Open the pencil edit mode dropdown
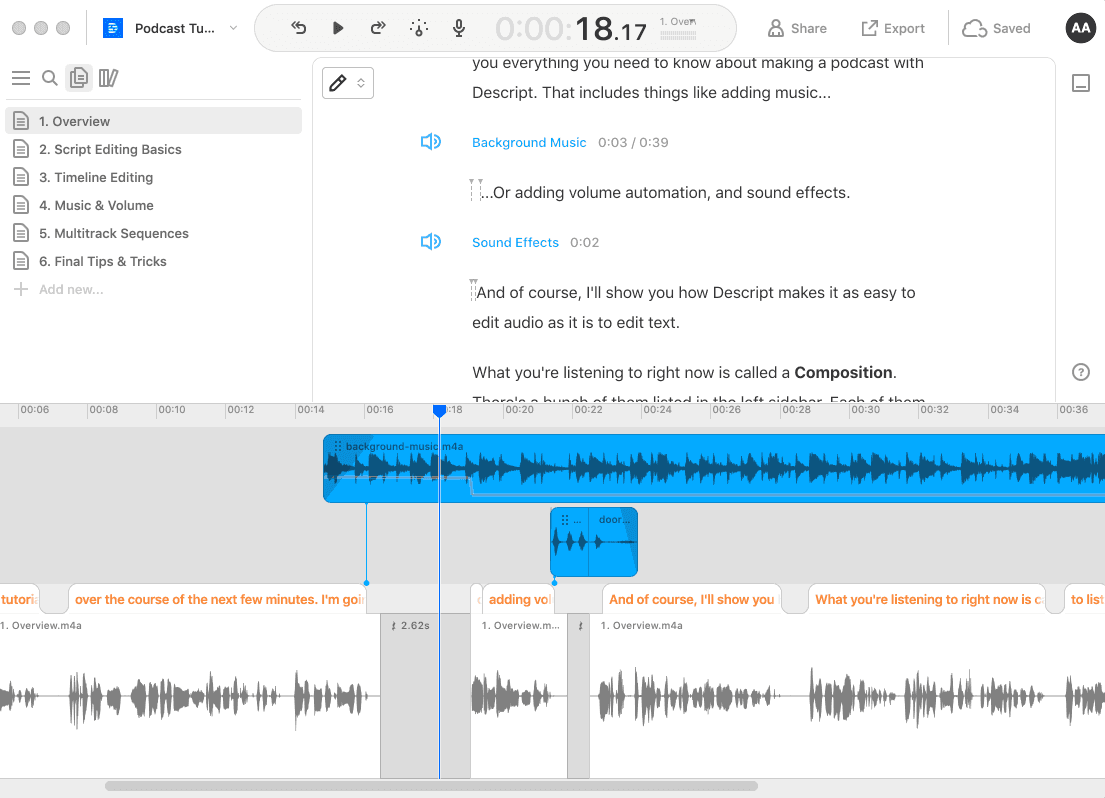 coord(347,83)
